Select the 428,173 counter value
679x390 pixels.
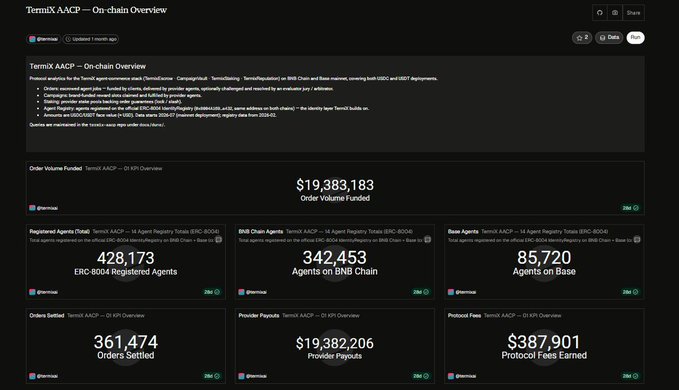pyautogui.click(x=126, y=258)
